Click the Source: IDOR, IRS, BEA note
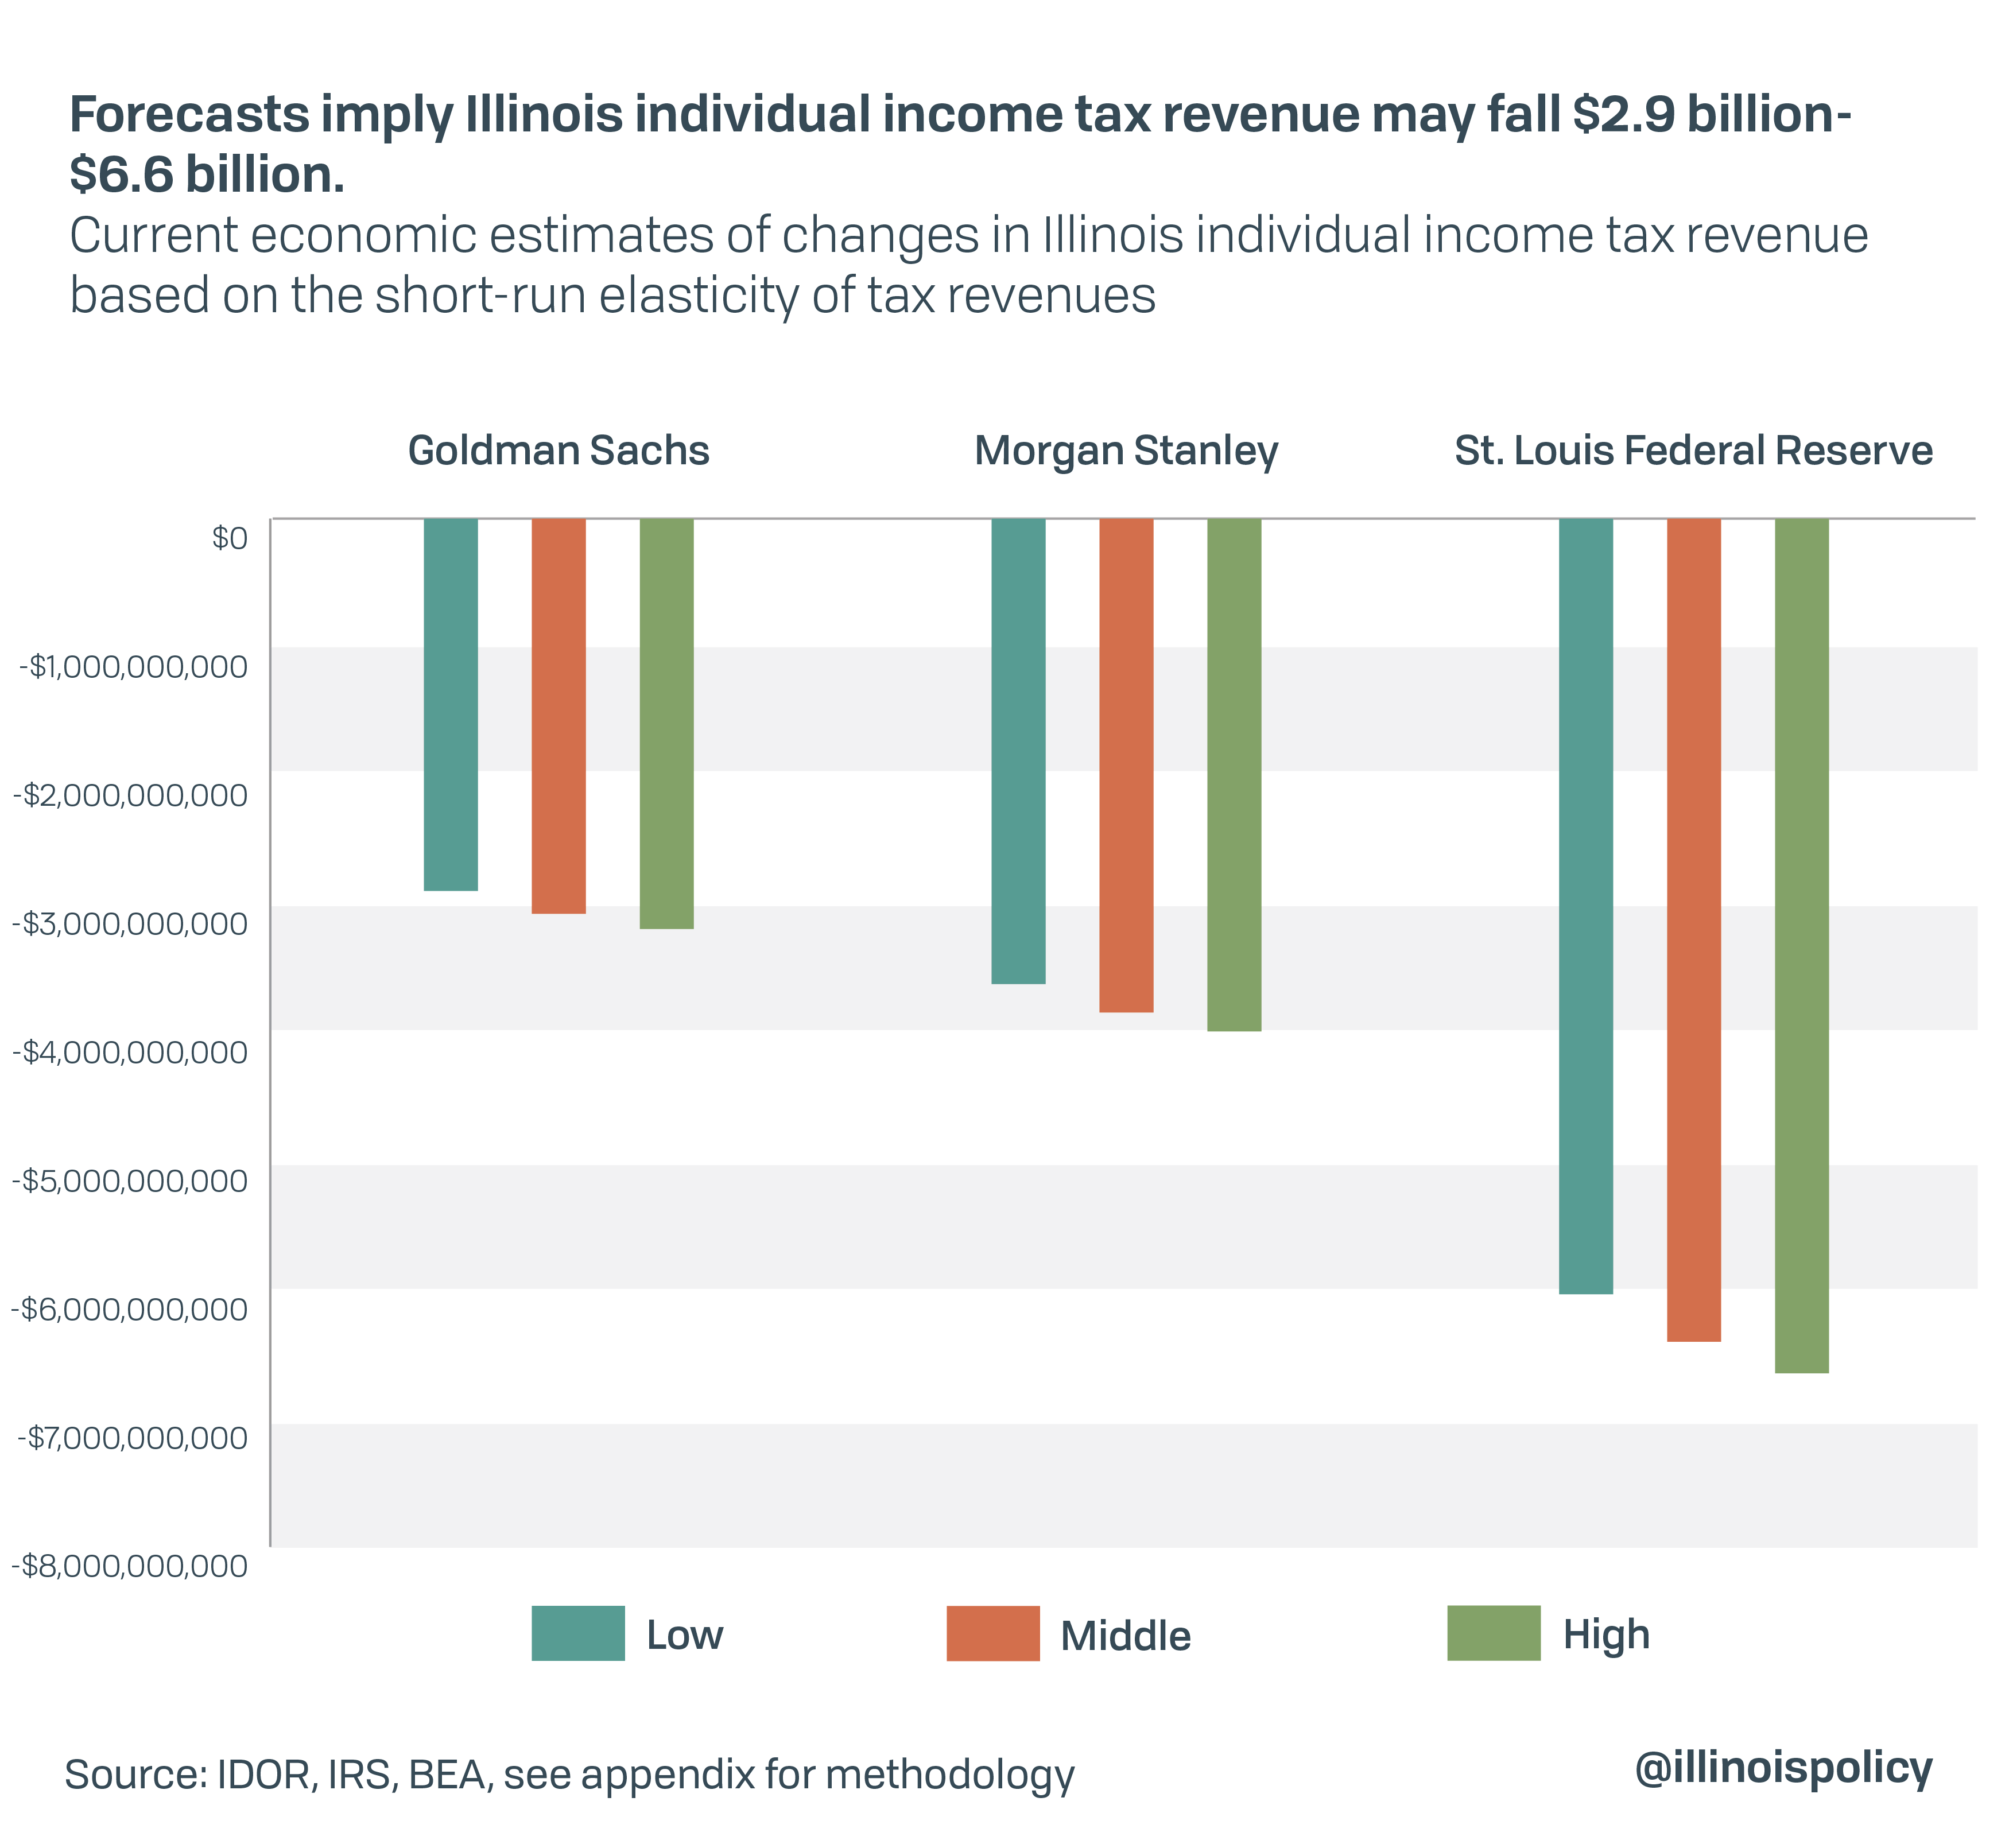Screen dimensions: 2009x1848 click(x=569, y=1775)
